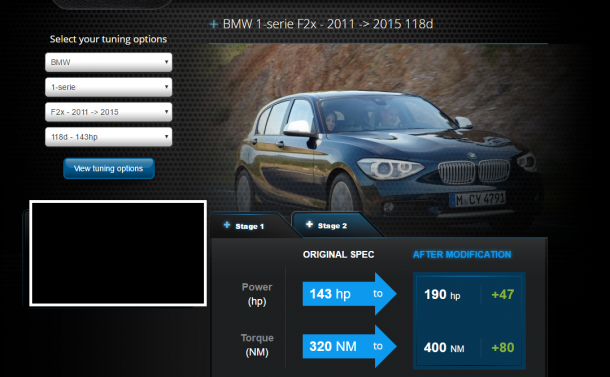Open the 1-serie model dropdown
This screenshot has width=610, height=377.
109,87
